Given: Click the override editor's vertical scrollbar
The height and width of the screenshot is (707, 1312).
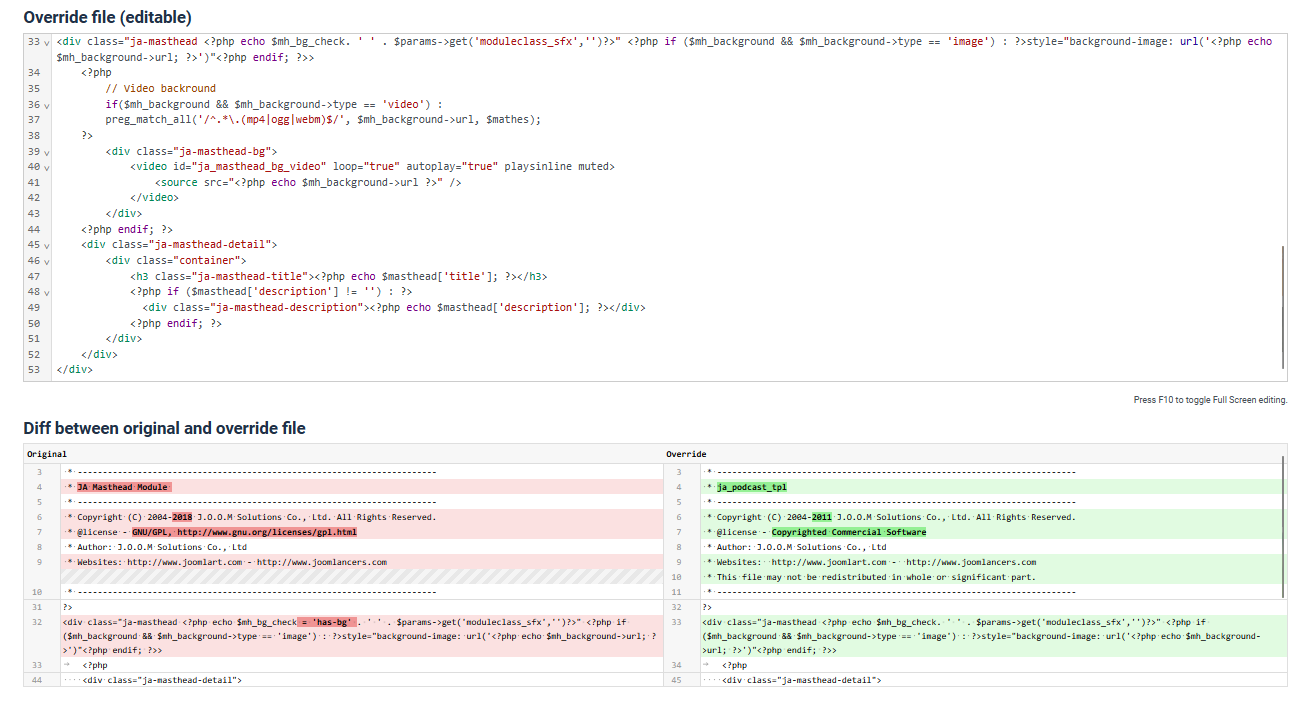Looking at the screenshot, I should tap(1283, 306).
